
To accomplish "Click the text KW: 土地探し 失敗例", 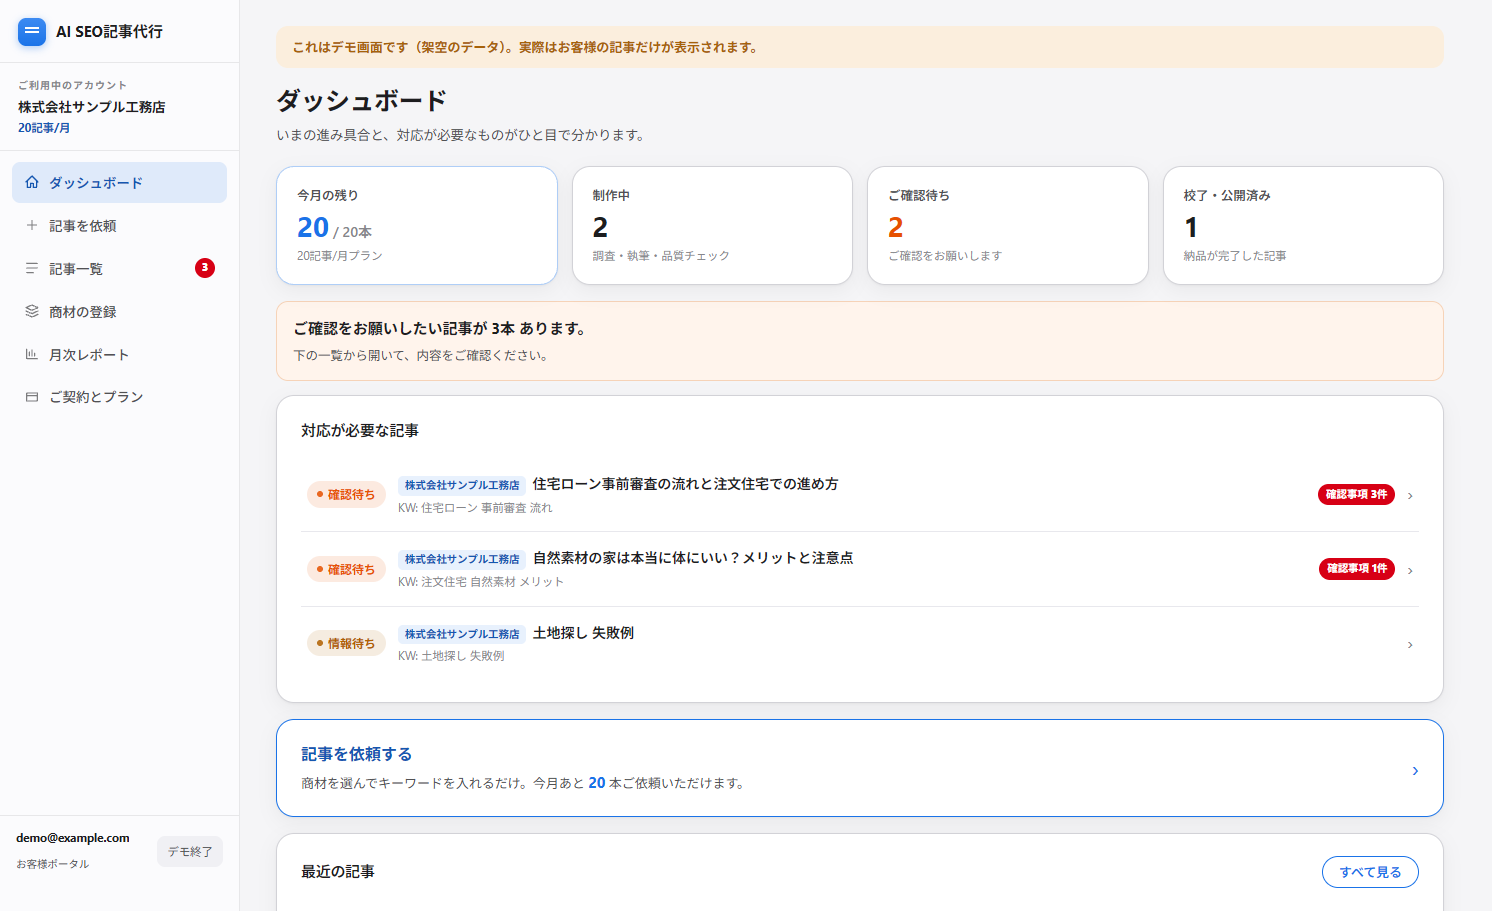I will (x=451, y=656).
